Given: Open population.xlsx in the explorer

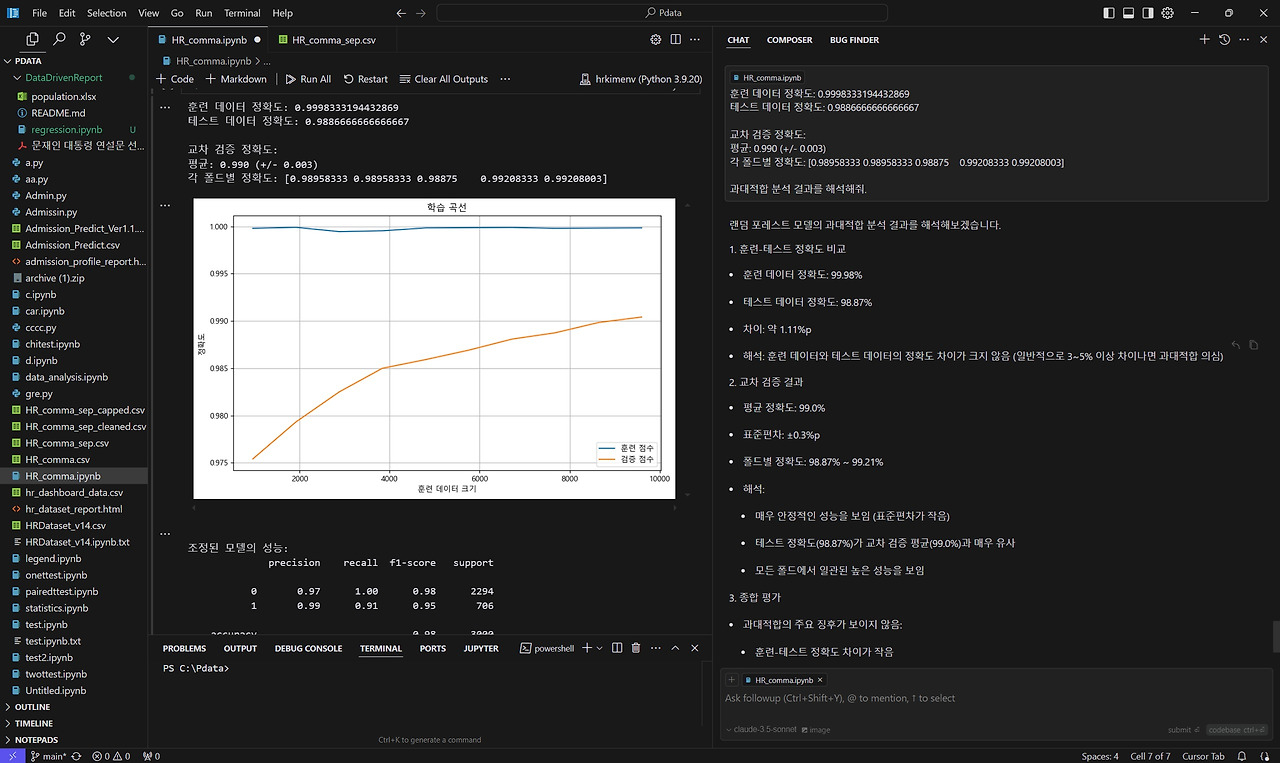Looking at the screenshot, I should tap(64, 96).
